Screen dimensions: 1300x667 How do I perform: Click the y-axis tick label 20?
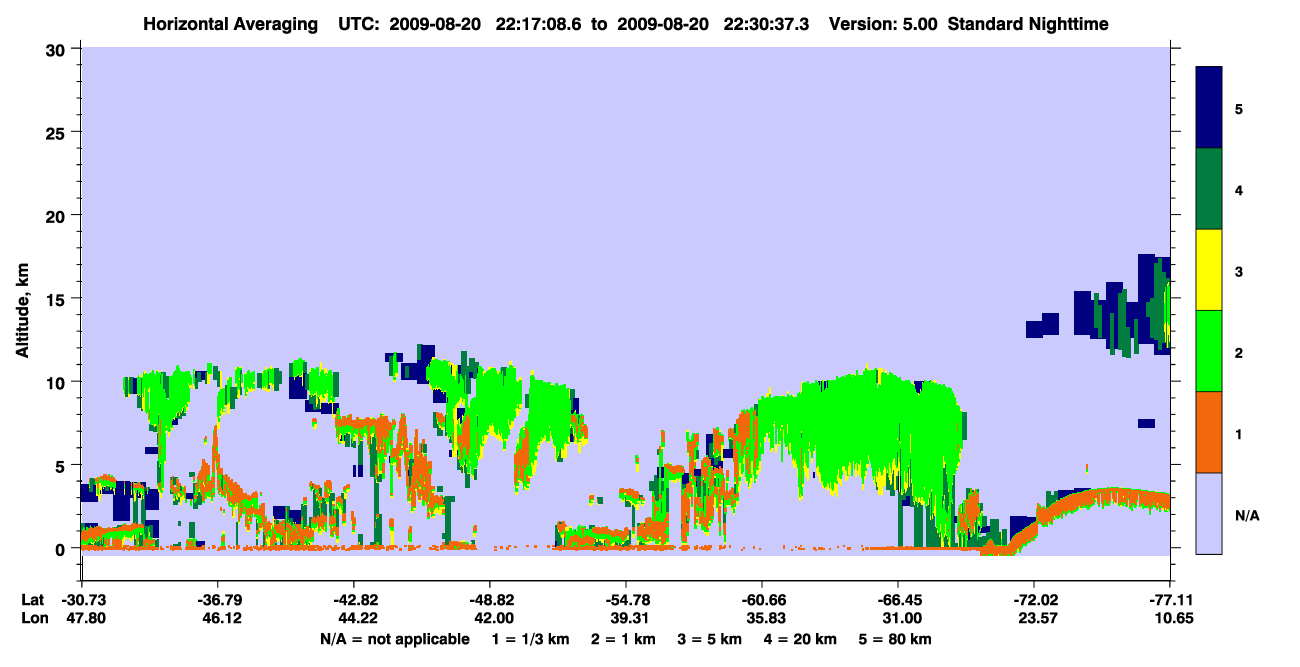pos(58,216)
